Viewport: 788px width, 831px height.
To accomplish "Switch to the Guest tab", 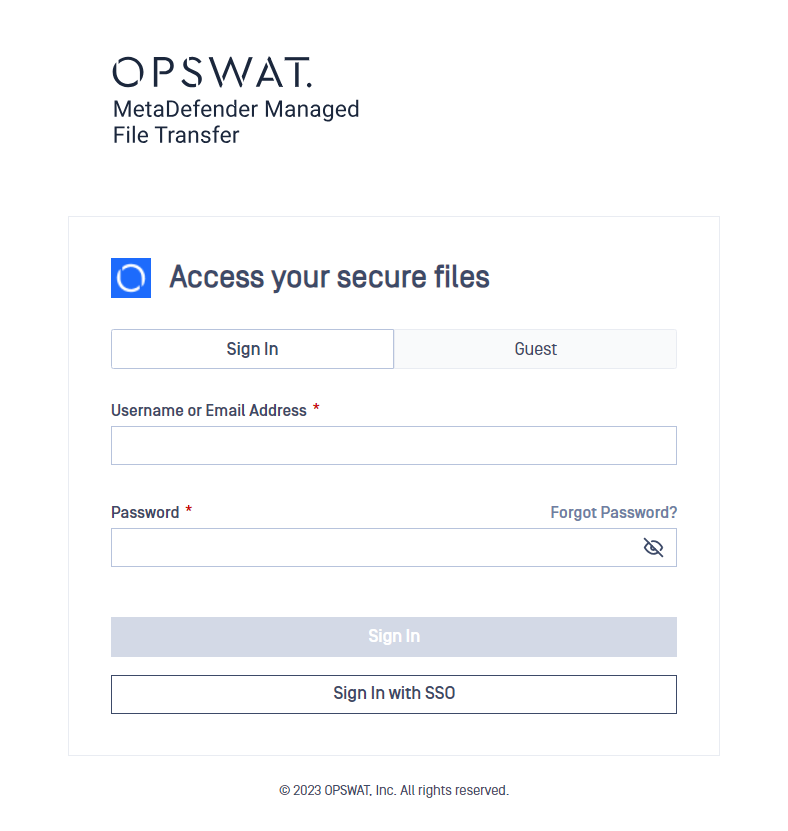I will coord(535,349).
